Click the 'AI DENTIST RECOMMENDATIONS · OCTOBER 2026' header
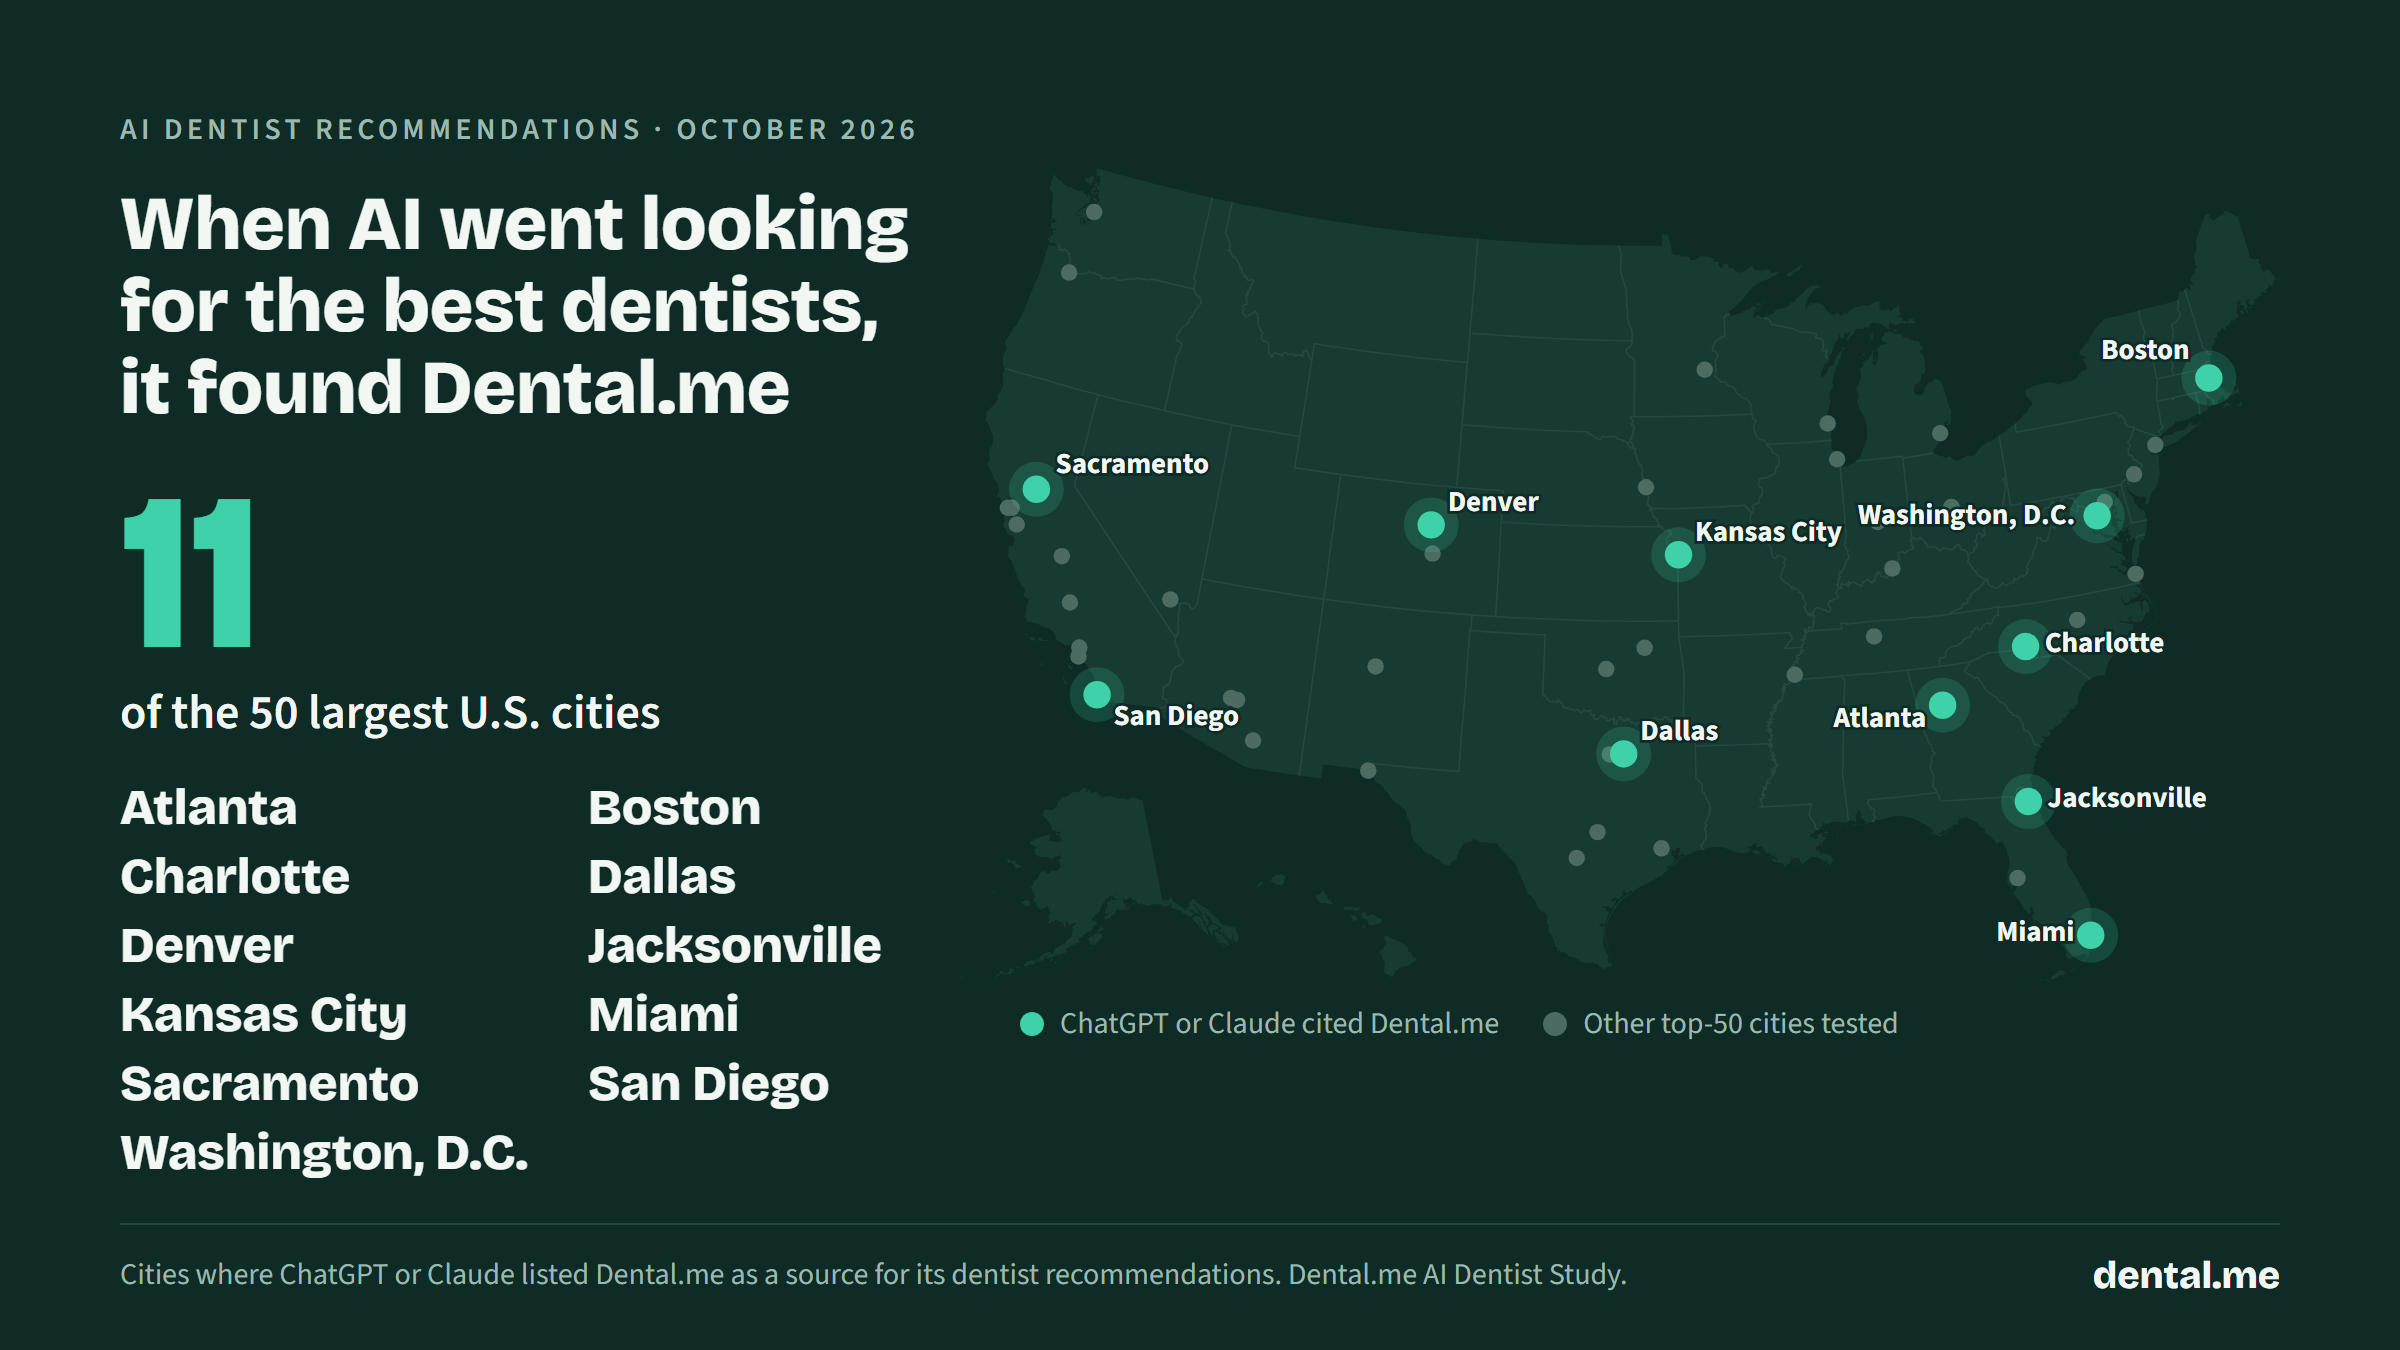The image size is (2400, 1350). [x=518, y=130]
